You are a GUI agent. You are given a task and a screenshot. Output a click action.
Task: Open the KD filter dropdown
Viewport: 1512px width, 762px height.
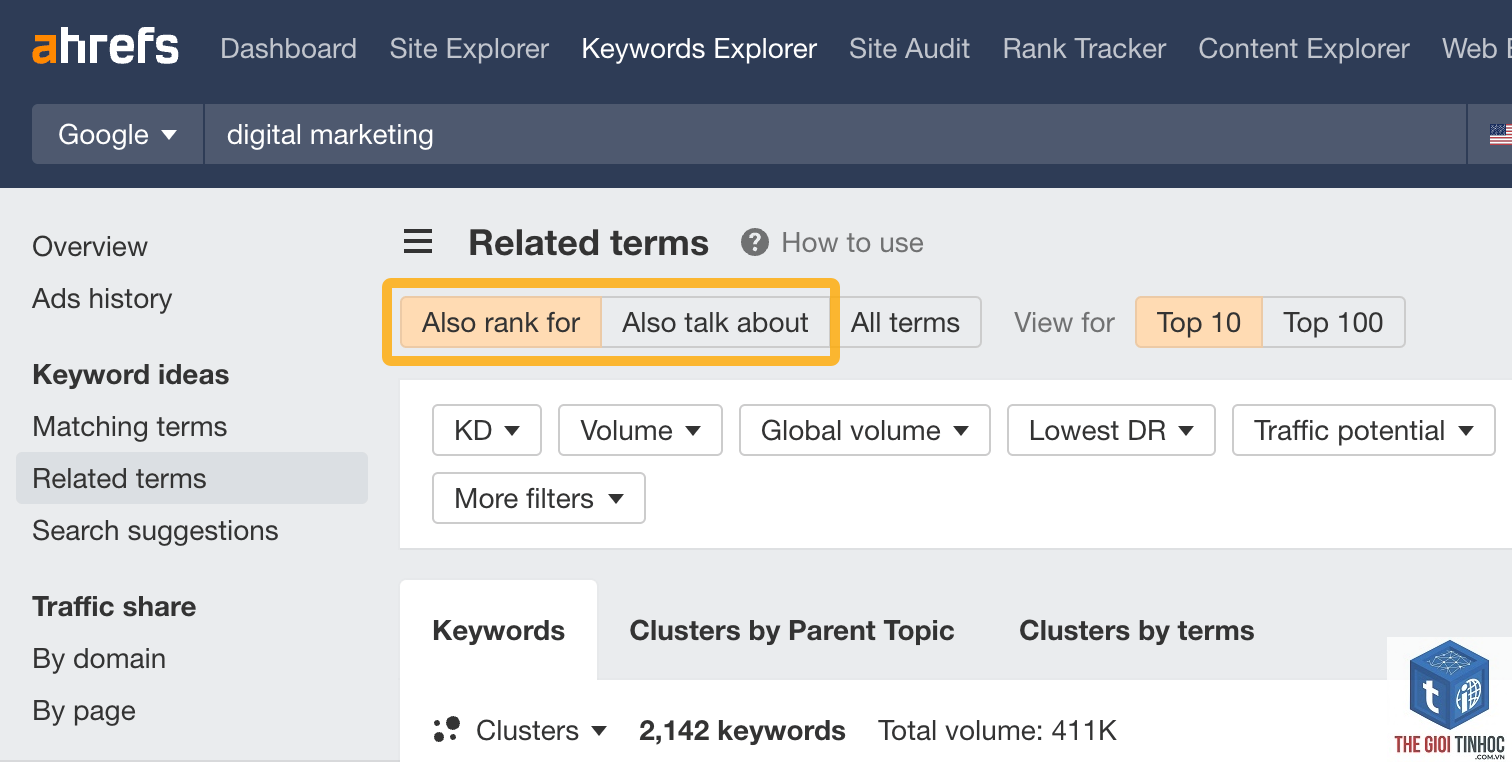[487, 430]
